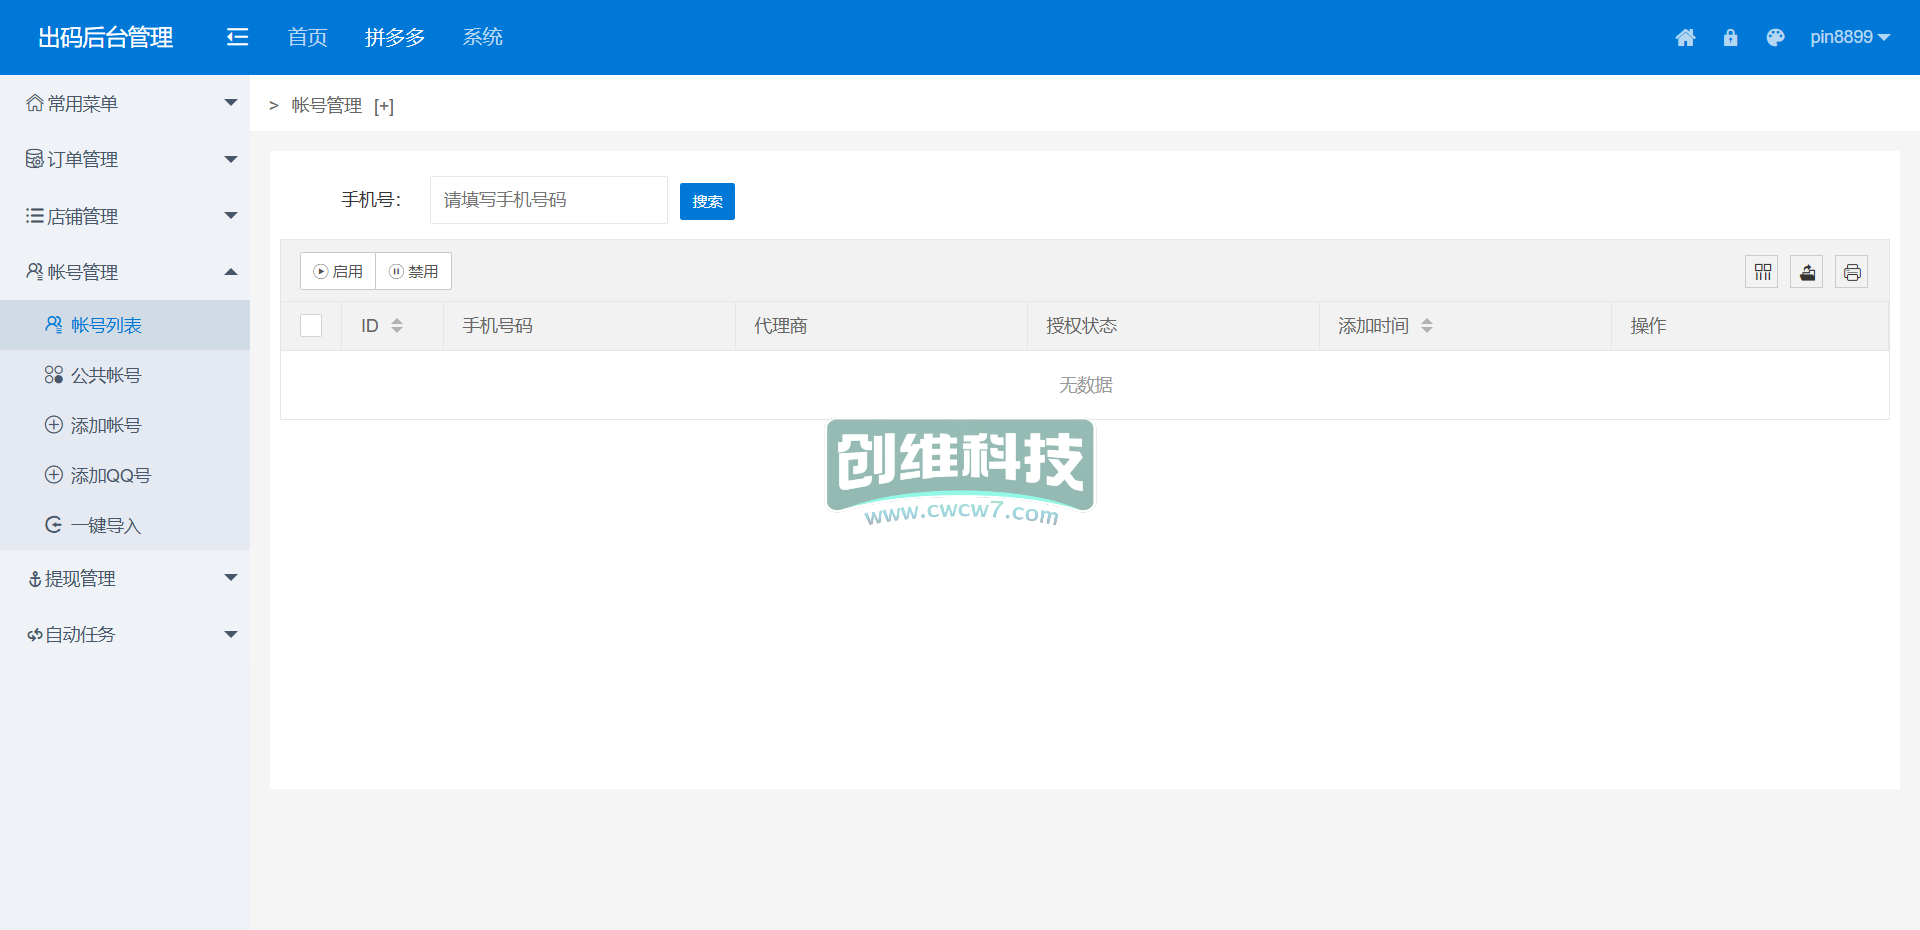The image size is (1920, 930).
Task: Click the print icon in table toolbar
Action: point(1852,272)
